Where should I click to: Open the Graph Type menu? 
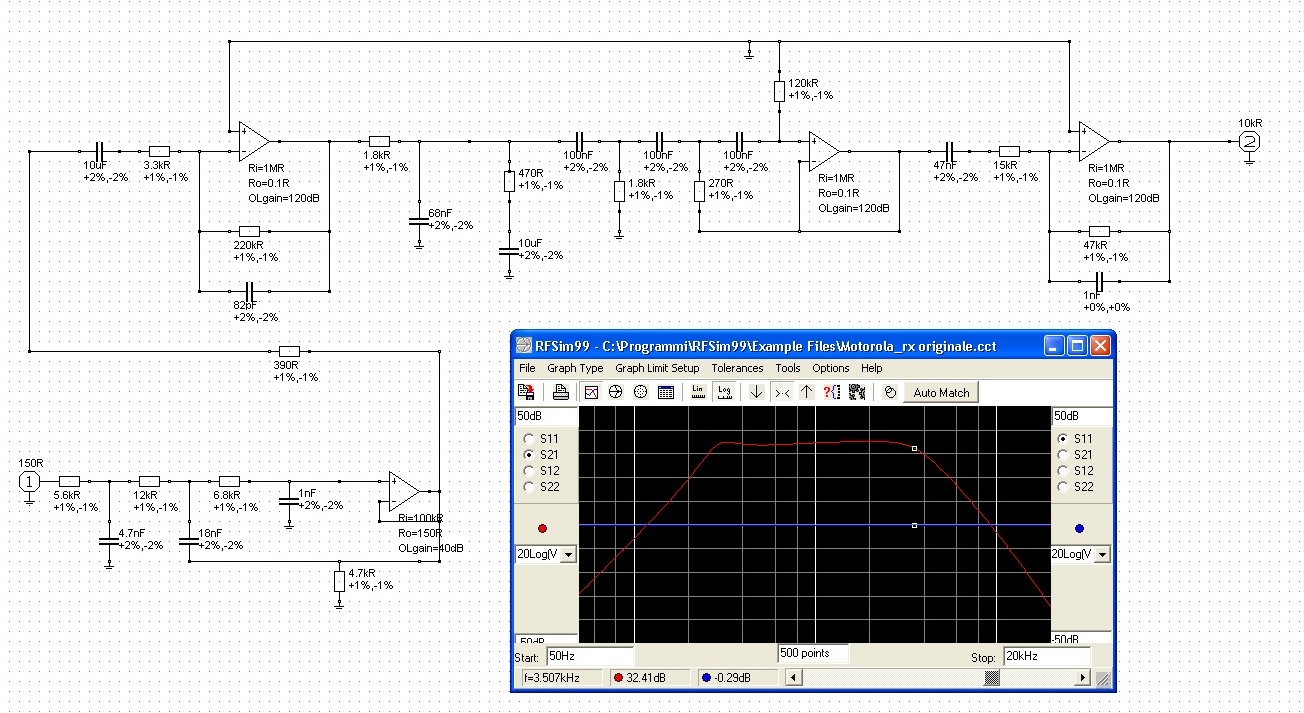pos(575,368)
